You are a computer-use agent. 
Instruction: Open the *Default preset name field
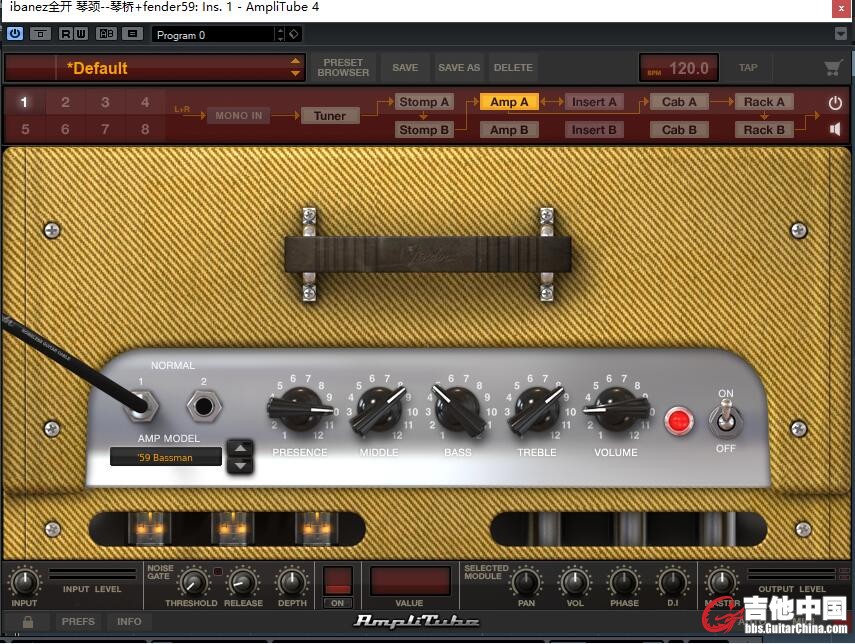coord(174,68)
